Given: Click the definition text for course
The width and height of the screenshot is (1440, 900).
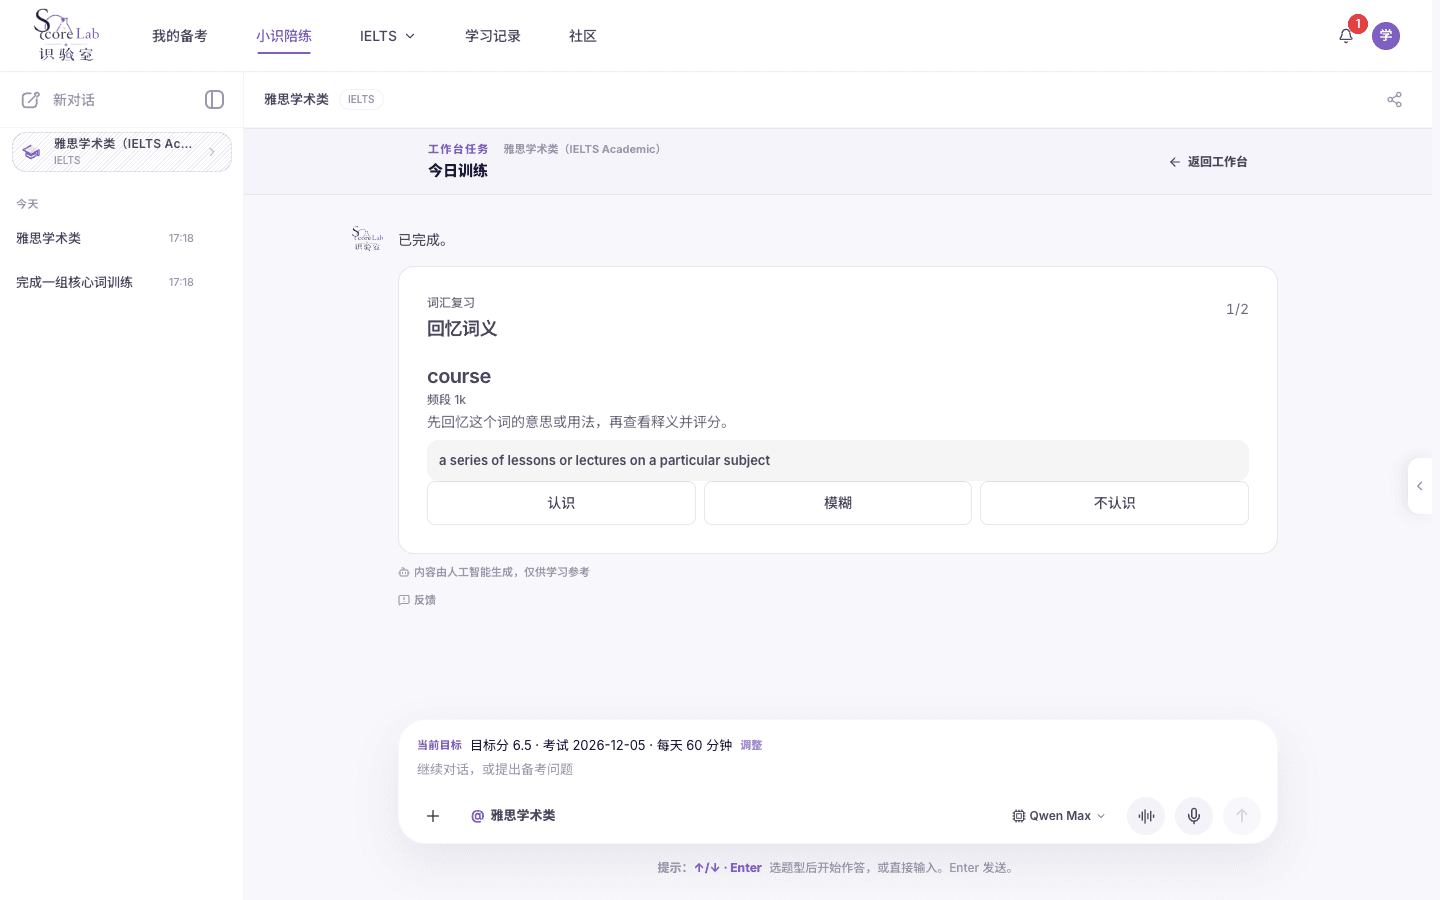Looking at the screenshot, I should 604,460.
